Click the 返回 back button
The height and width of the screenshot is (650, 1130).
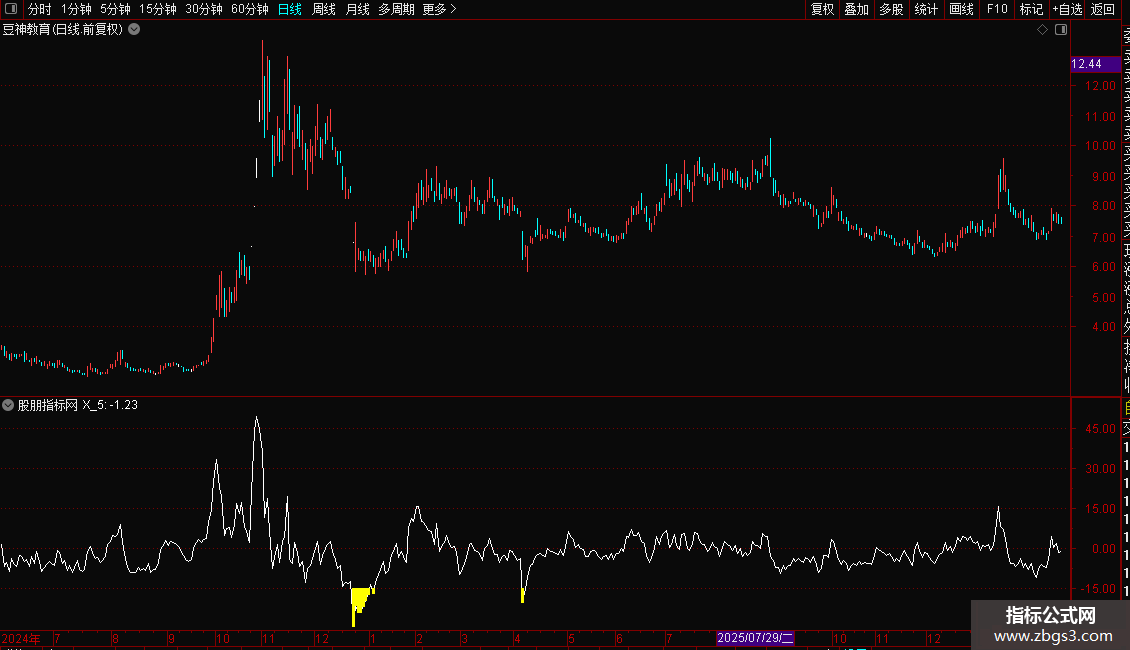click(x=1103, y=9)
